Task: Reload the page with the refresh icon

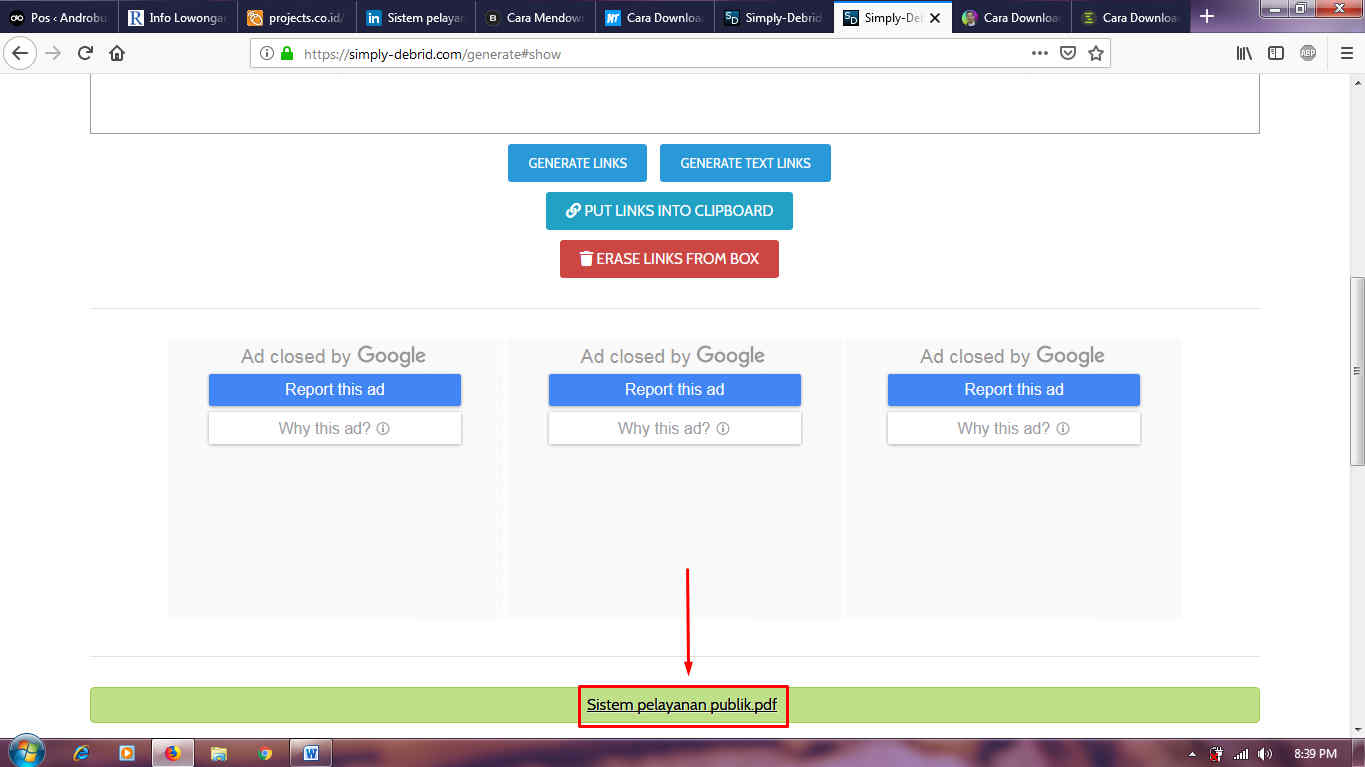Action: (85, 53)
